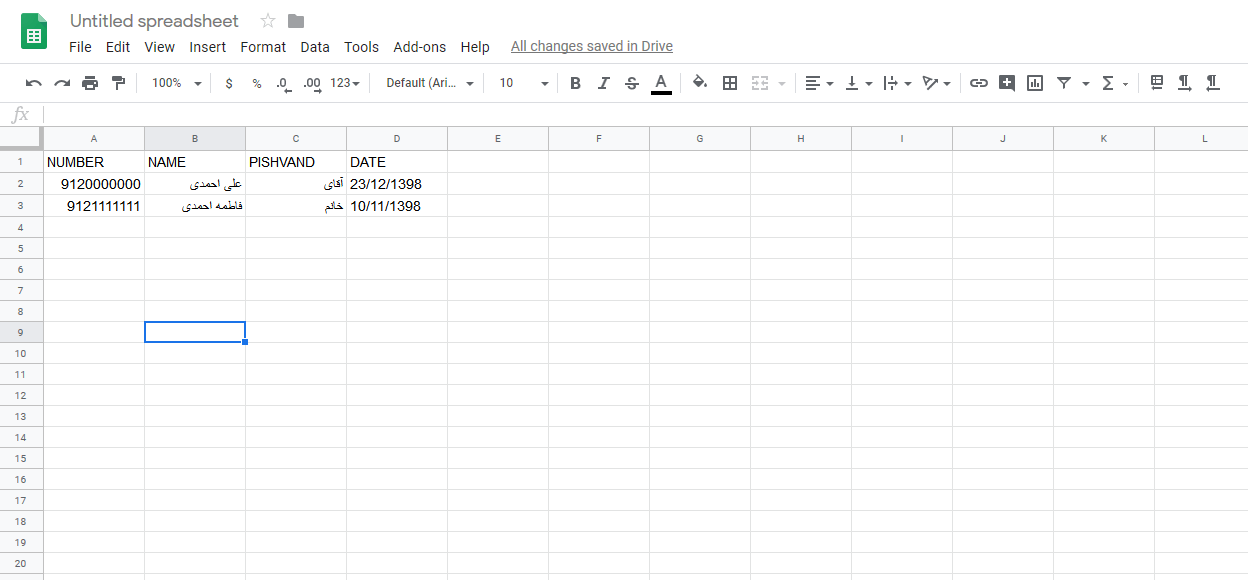Decrease decimal places
Image resolution: width=1248 pixels, height=580 pixels.
coord(283,83)
